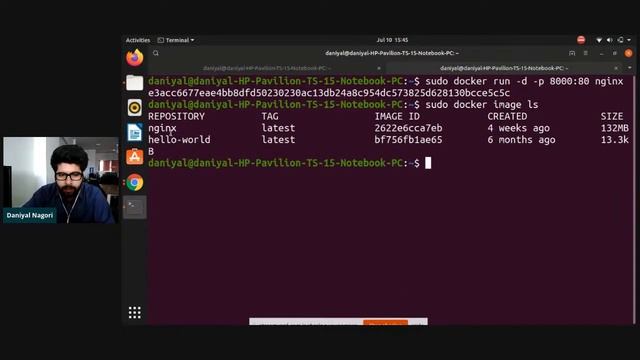Expand the system menu arrow

[x=629, y=40]
